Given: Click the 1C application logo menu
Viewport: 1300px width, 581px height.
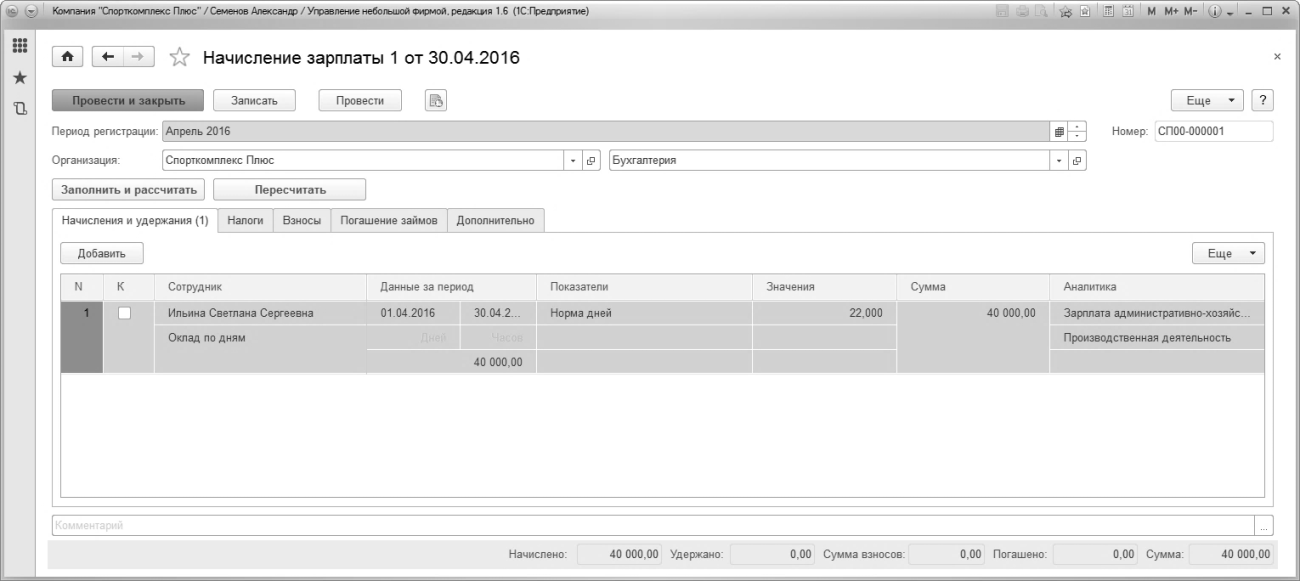Looking at the screenshot, I should (12, 11).
